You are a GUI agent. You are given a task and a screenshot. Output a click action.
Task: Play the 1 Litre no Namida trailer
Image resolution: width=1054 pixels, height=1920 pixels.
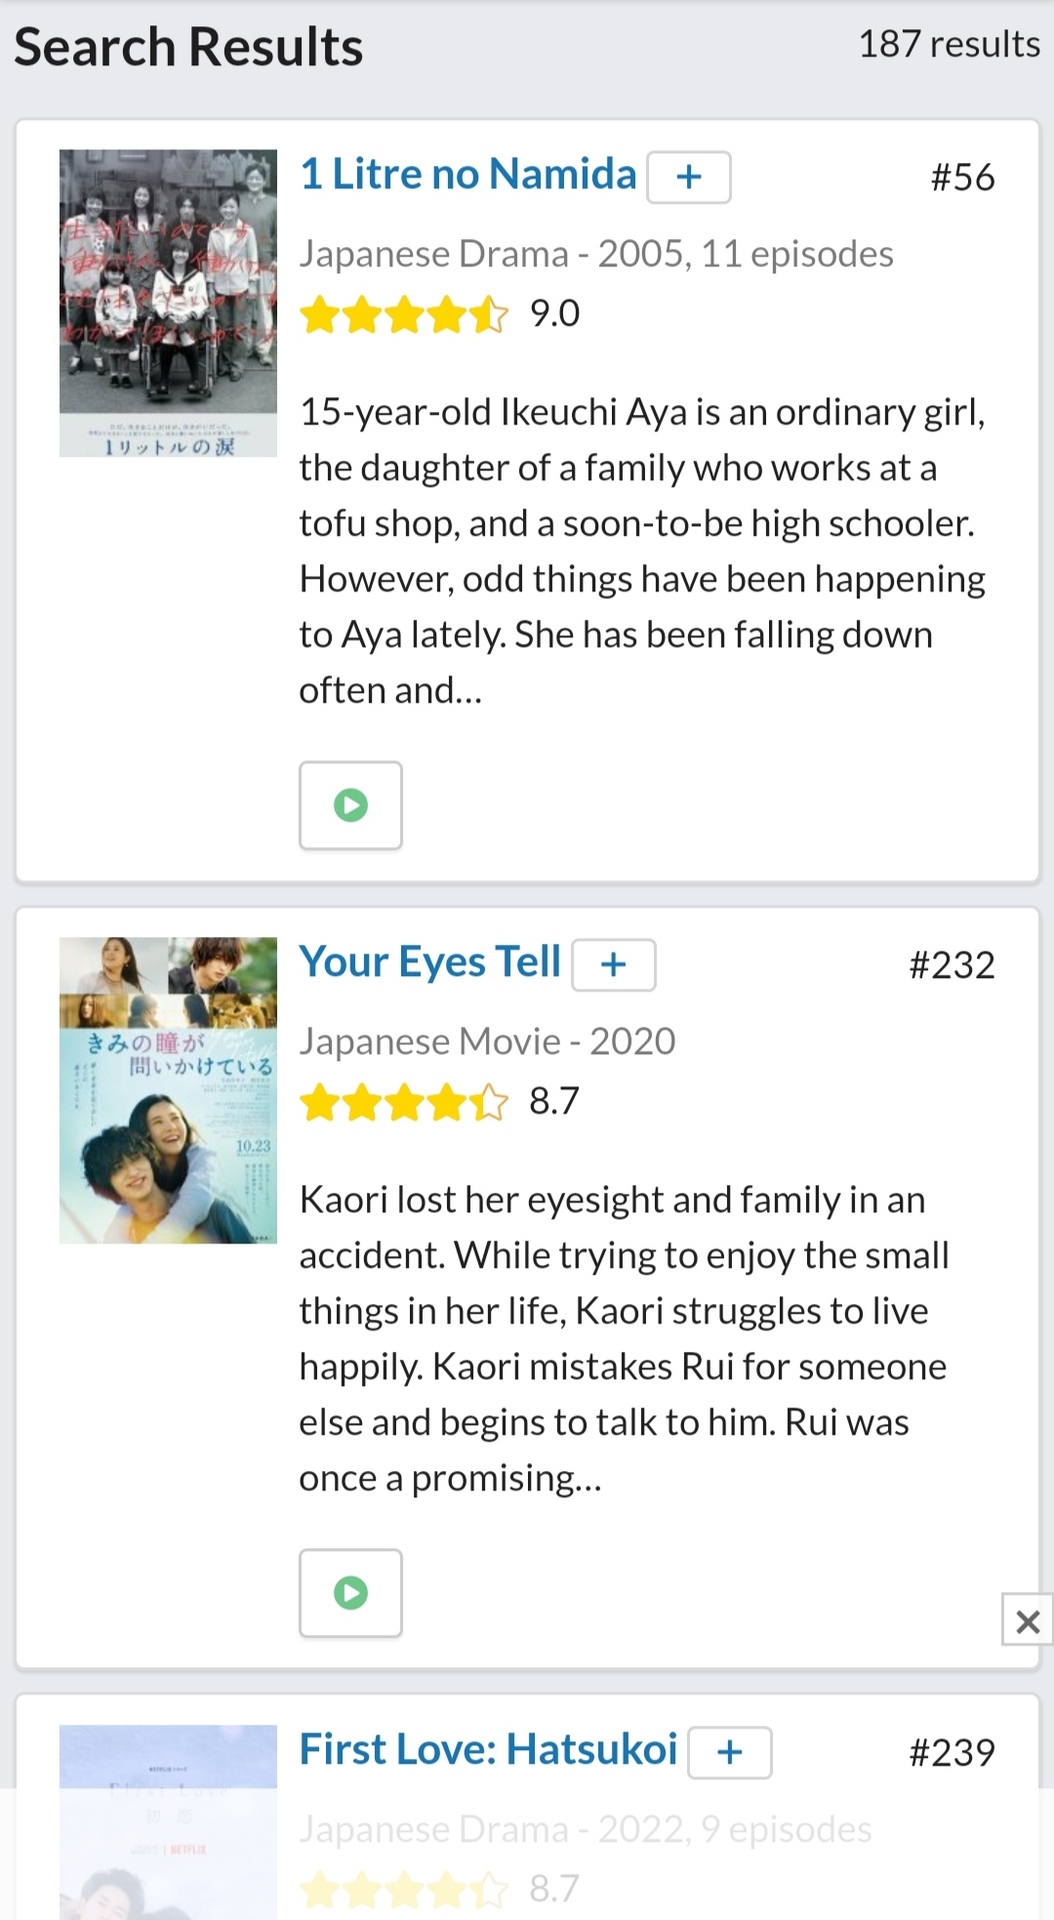click(x=350, y=805)
